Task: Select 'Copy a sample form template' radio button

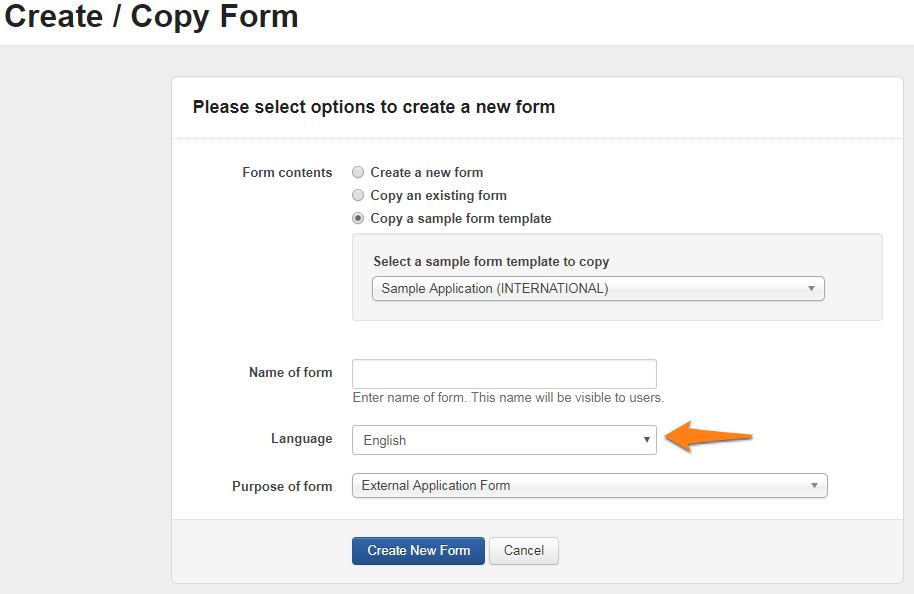Action: pyautogui.click(x=358, y=219)
